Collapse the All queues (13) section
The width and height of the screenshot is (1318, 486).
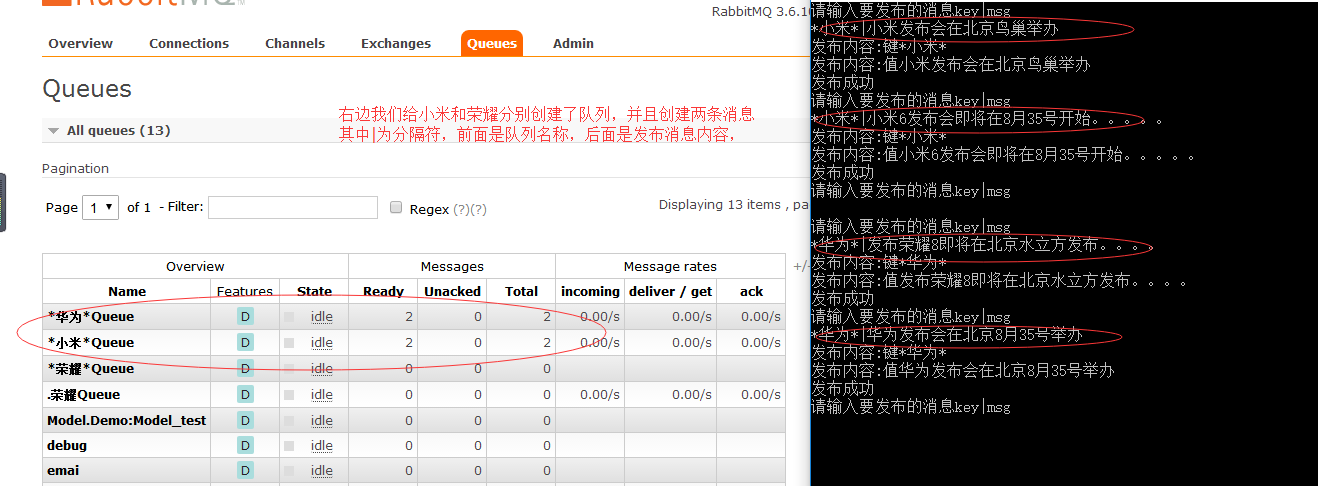pos(110,130)
